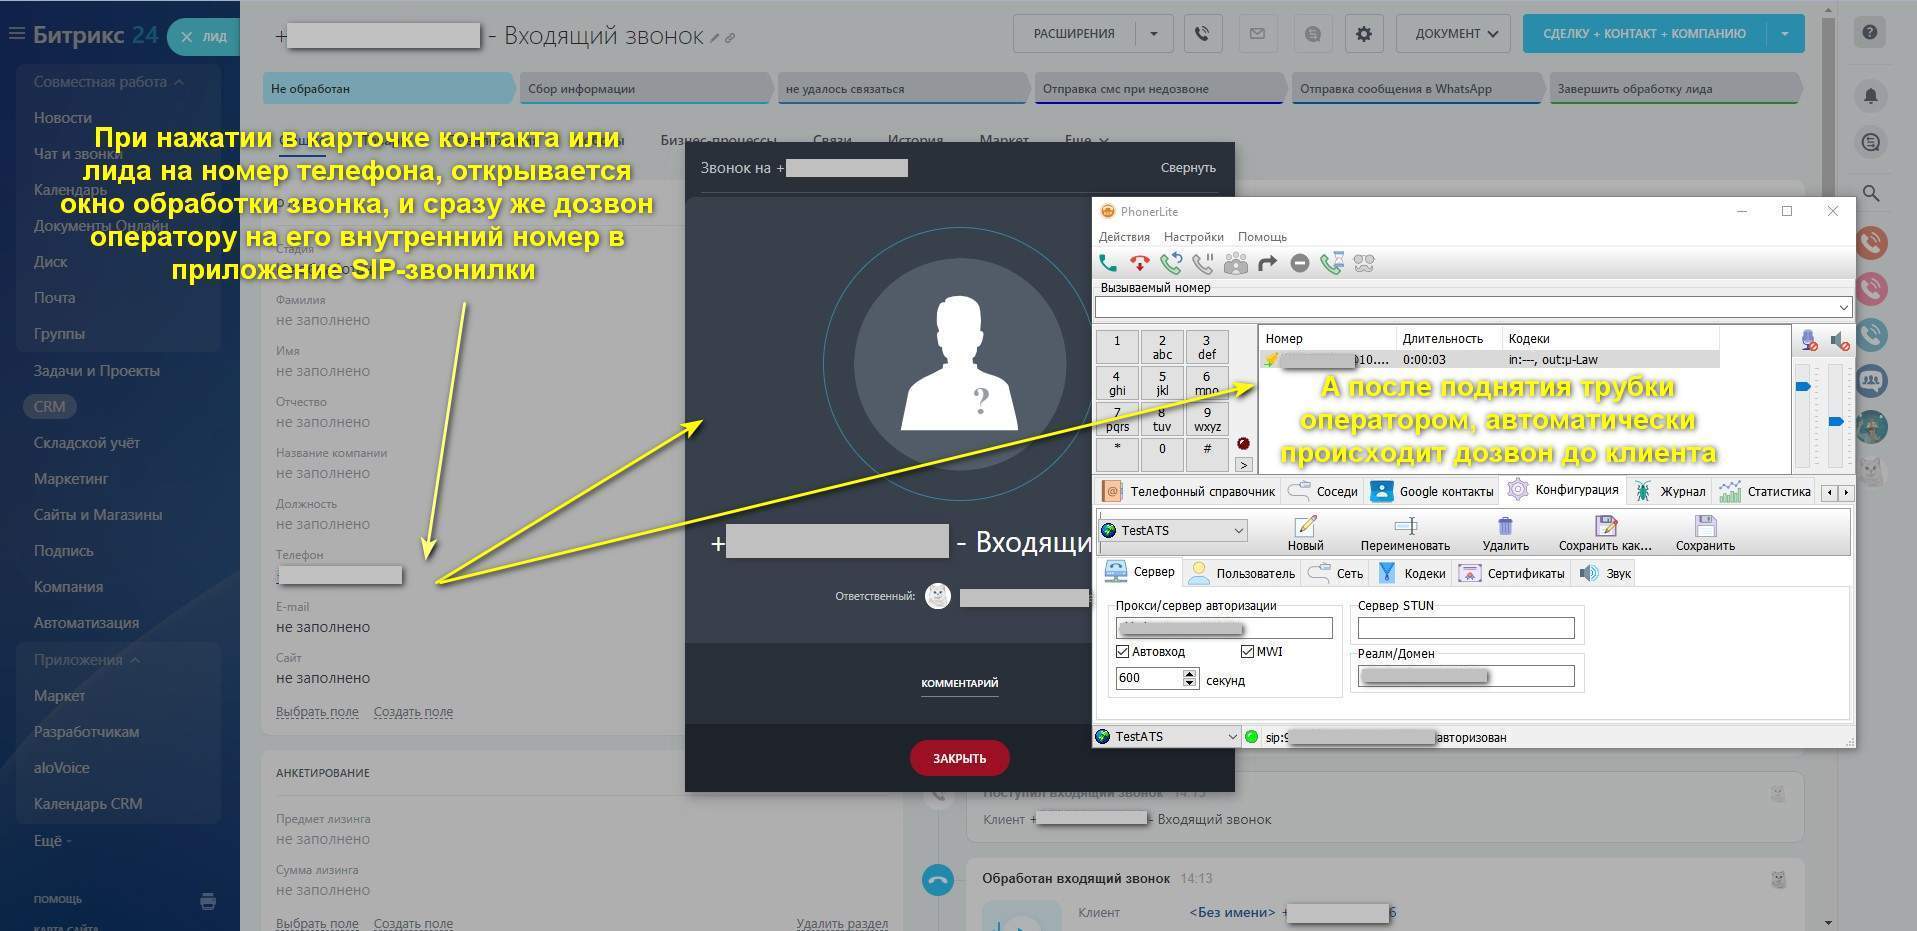1917x931 pixels.
Task: Click the red ЗАКРЫТЬ button
Action: (x=959, y=758)
